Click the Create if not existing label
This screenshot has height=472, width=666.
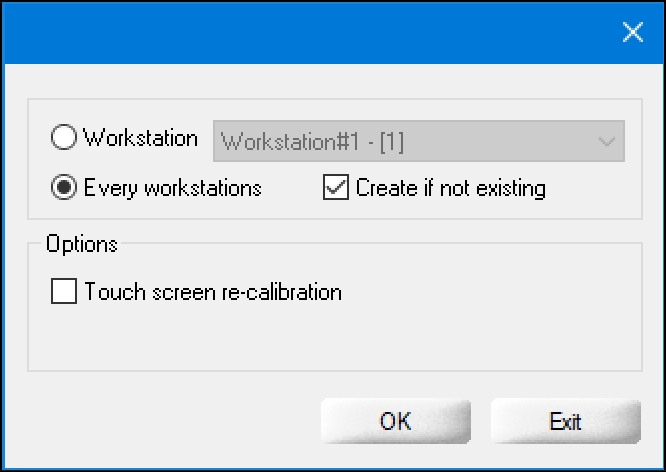pyautogui.click(x=450, y=188)
